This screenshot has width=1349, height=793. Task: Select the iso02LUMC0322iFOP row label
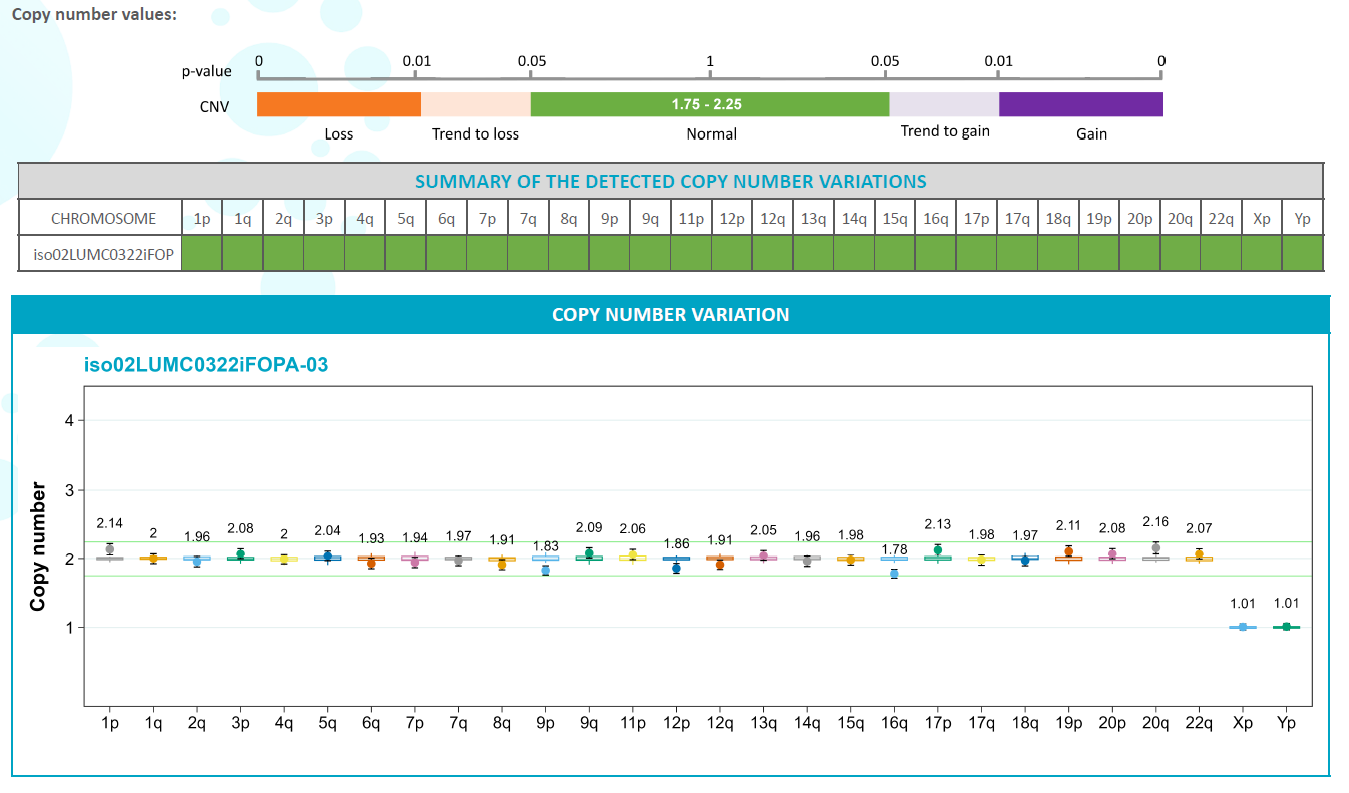(100, 254)
